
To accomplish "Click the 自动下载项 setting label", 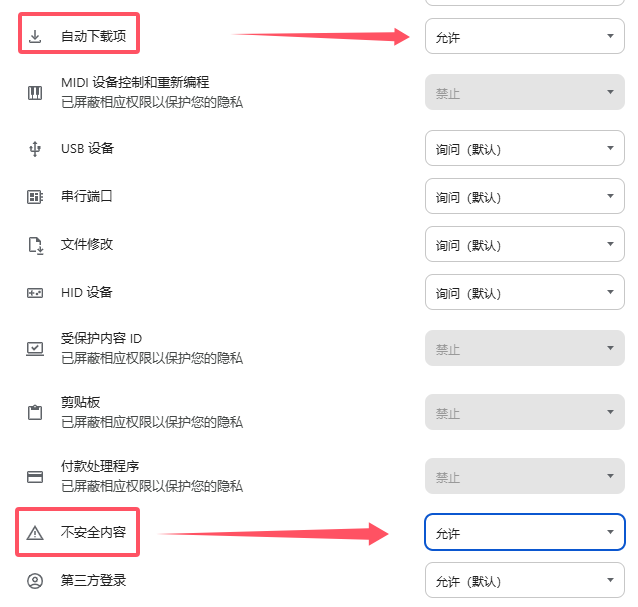I will [x=93, y=37].
